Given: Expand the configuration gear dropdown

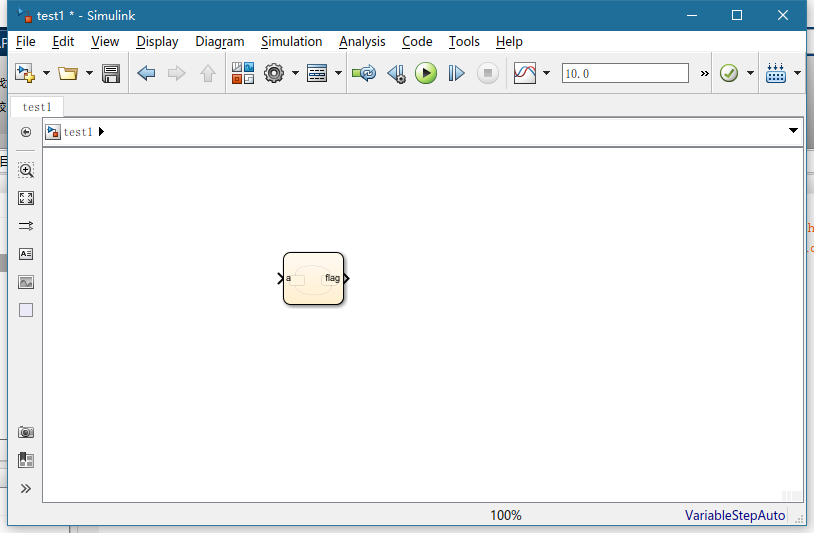Looking at the screenshot, I should (295, 73).
